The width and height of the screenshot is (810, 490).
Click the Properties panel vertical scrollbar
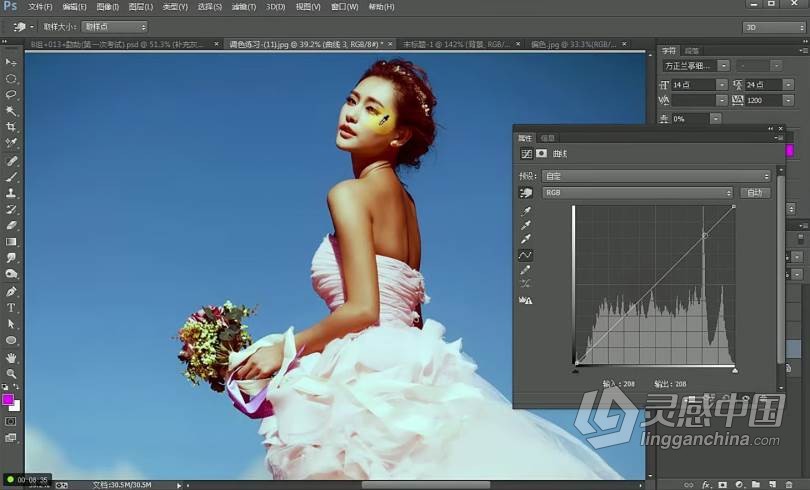781,269
